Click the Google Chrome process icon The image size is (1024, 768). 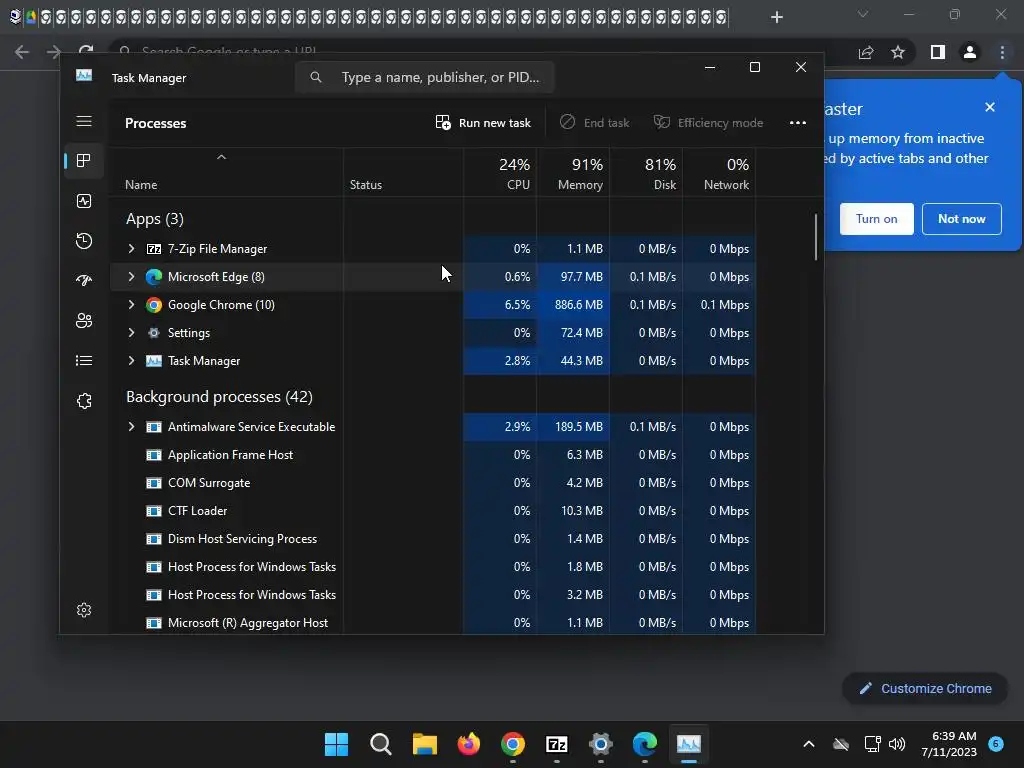tap(153, 305)
